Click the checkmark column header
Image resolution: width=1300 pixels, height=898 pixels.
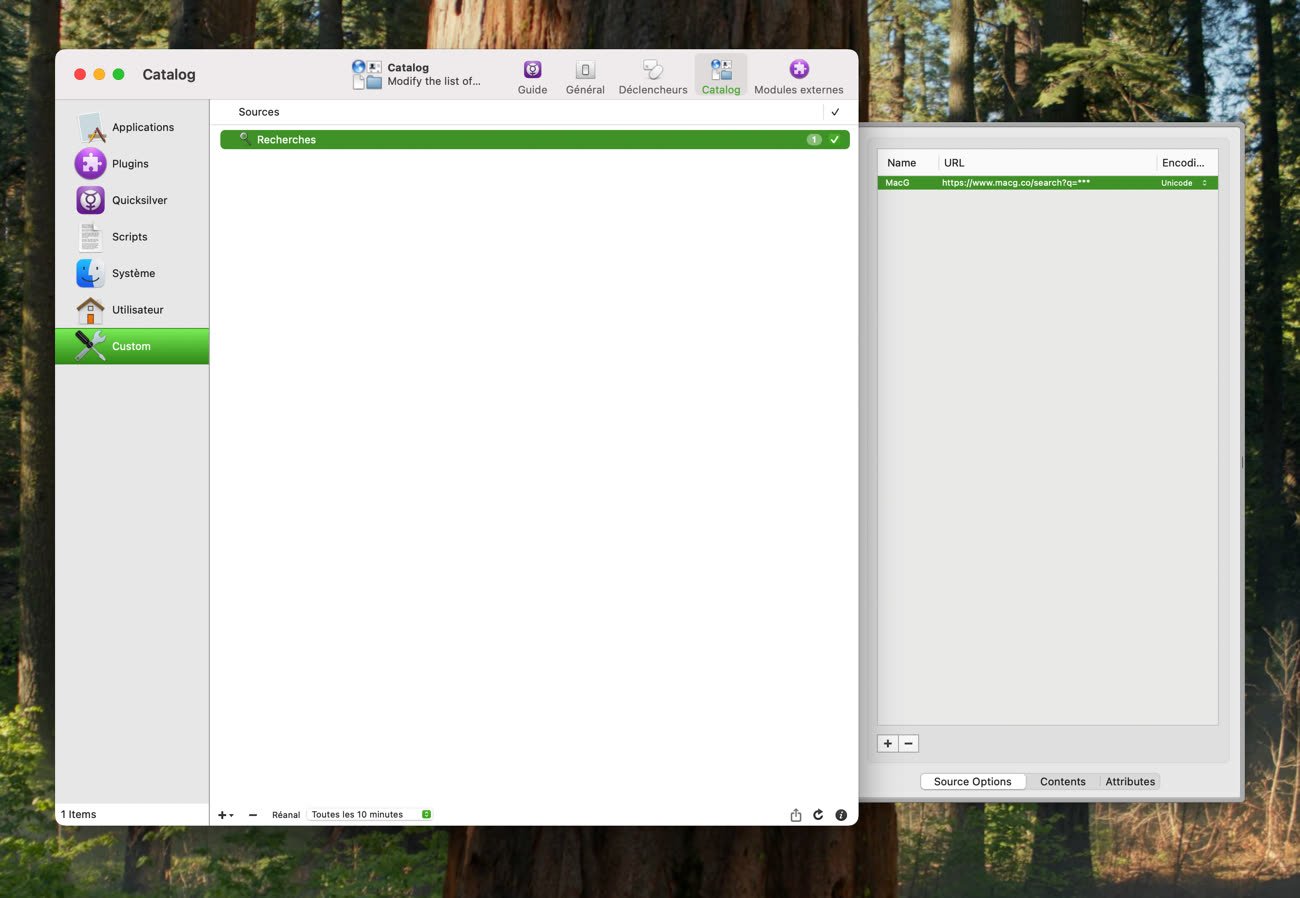[x=836, y=112]
